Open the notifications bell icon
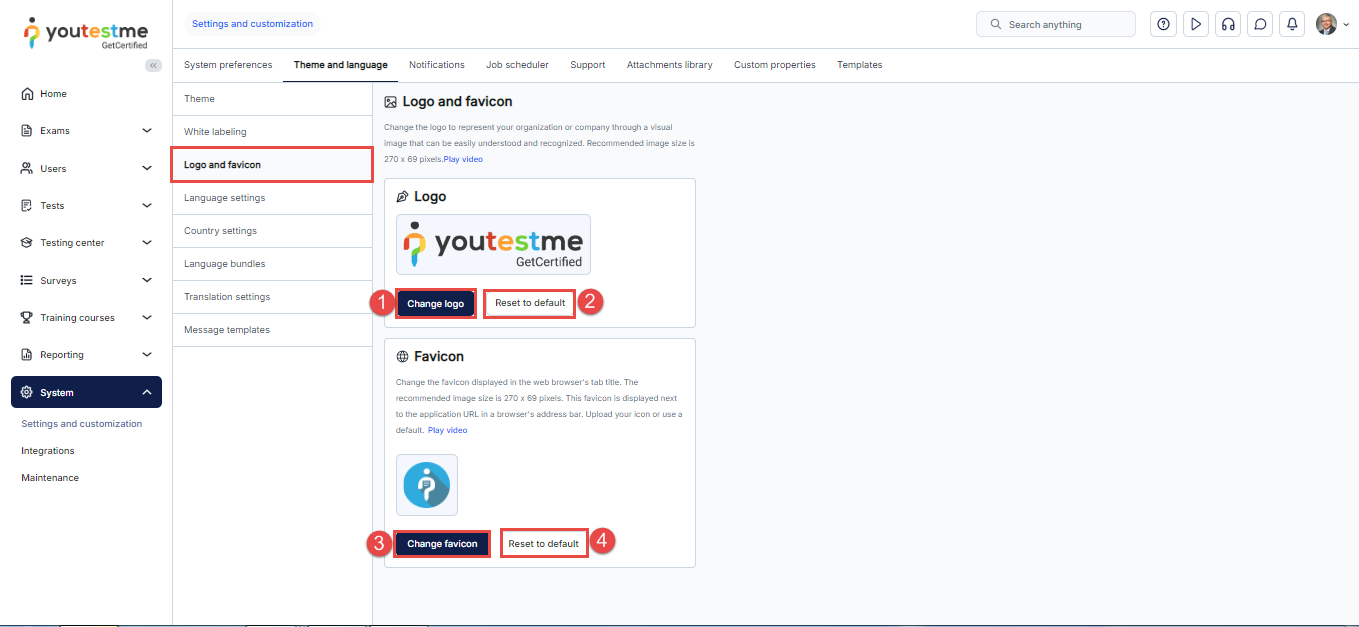The height and width of the screenshot is (627, 1359). coord(1292,24)
